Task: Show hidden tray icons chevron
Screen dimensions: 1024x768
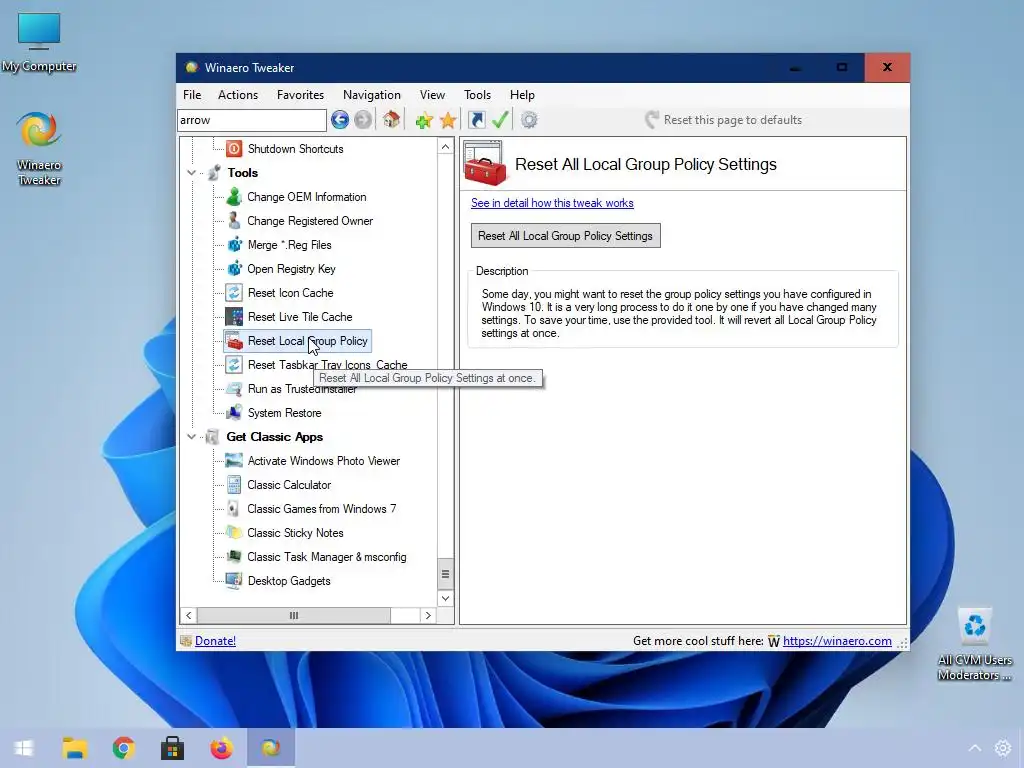Action: [974, 748]
